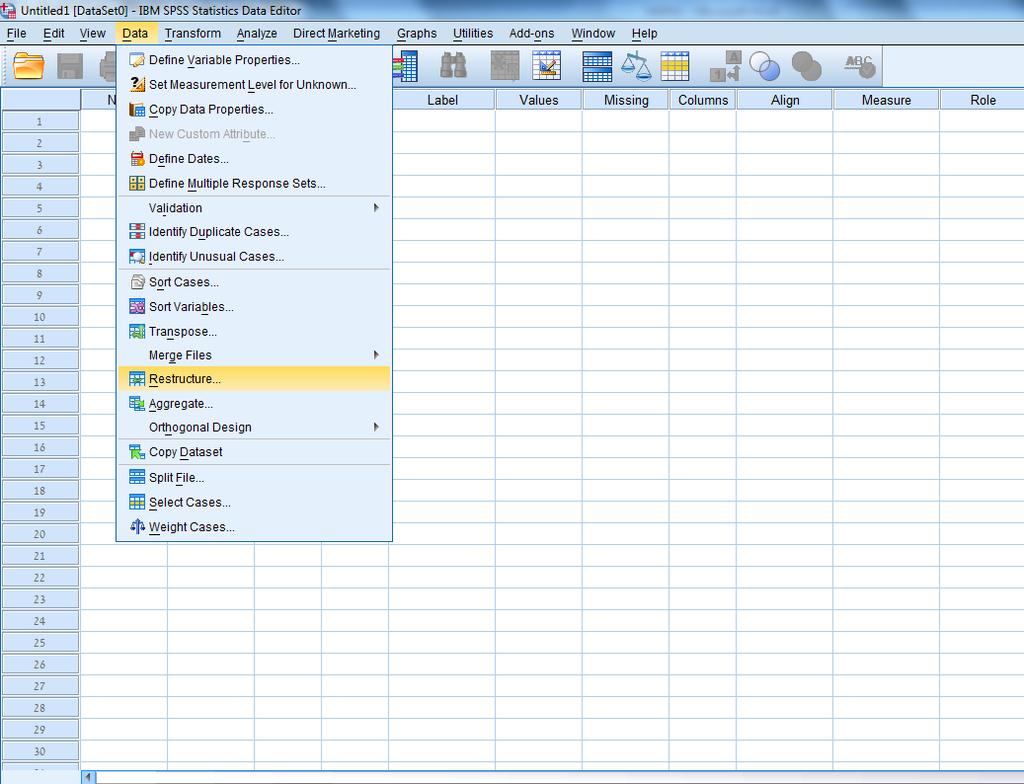Viewport: 1024px width, 784px height.
Task: Open the Help menu
Action: point(645,33)
